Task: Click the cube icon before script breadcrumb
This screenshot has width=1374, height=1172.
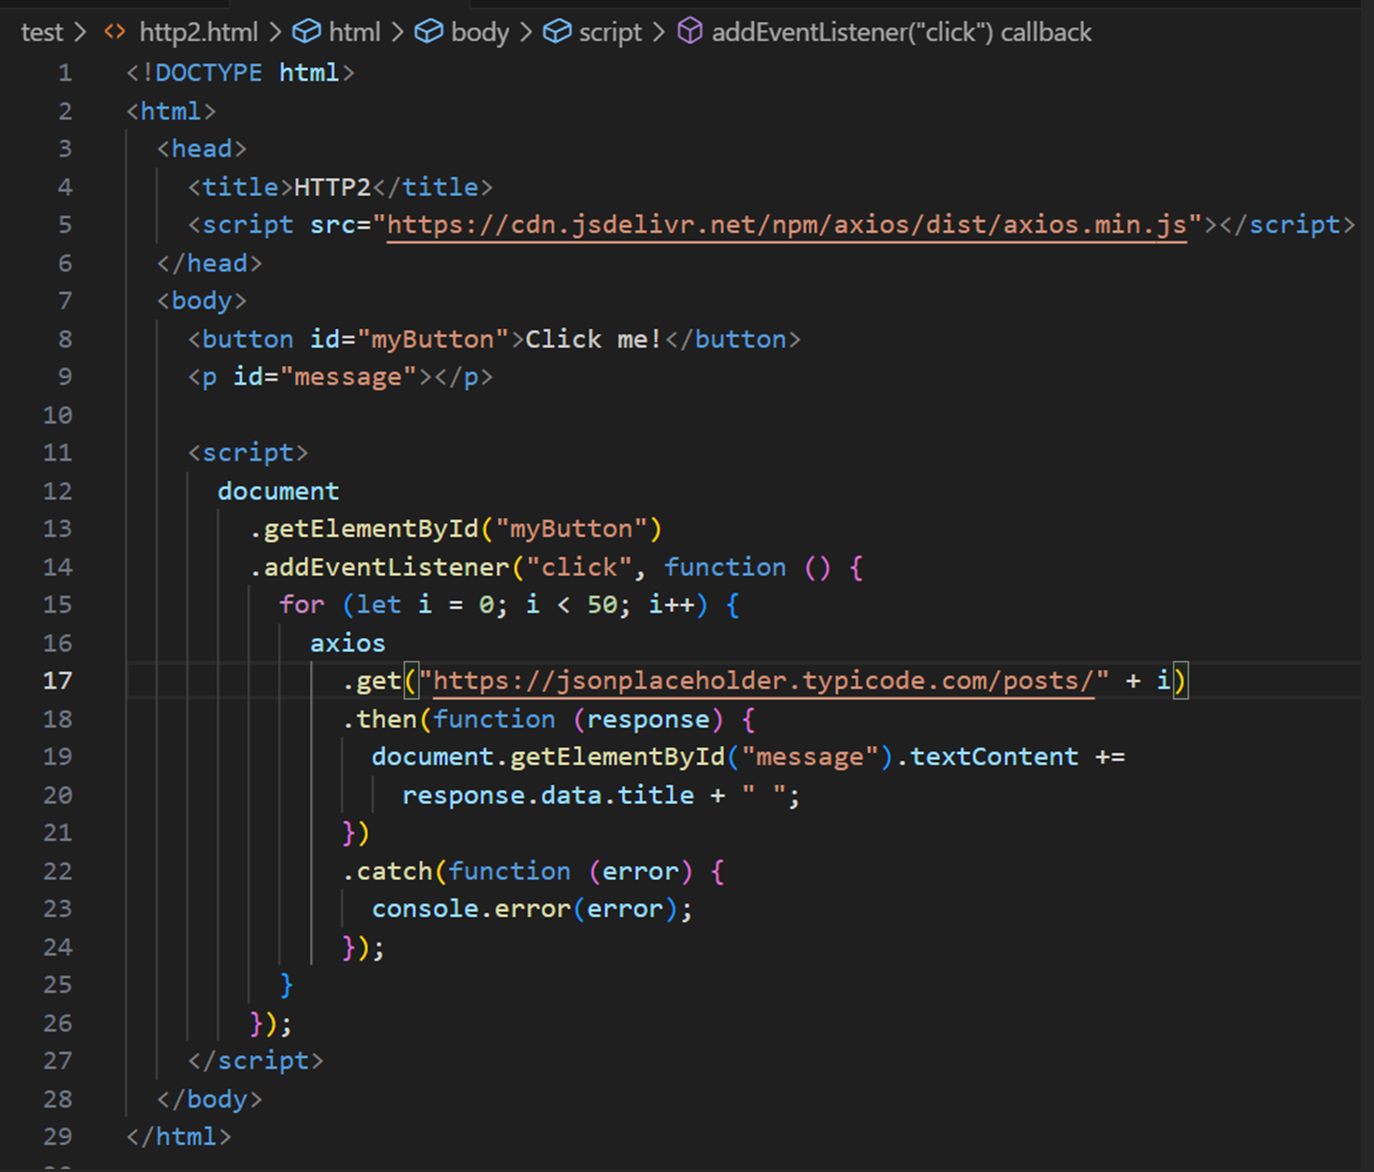Action: click(557, 32)
